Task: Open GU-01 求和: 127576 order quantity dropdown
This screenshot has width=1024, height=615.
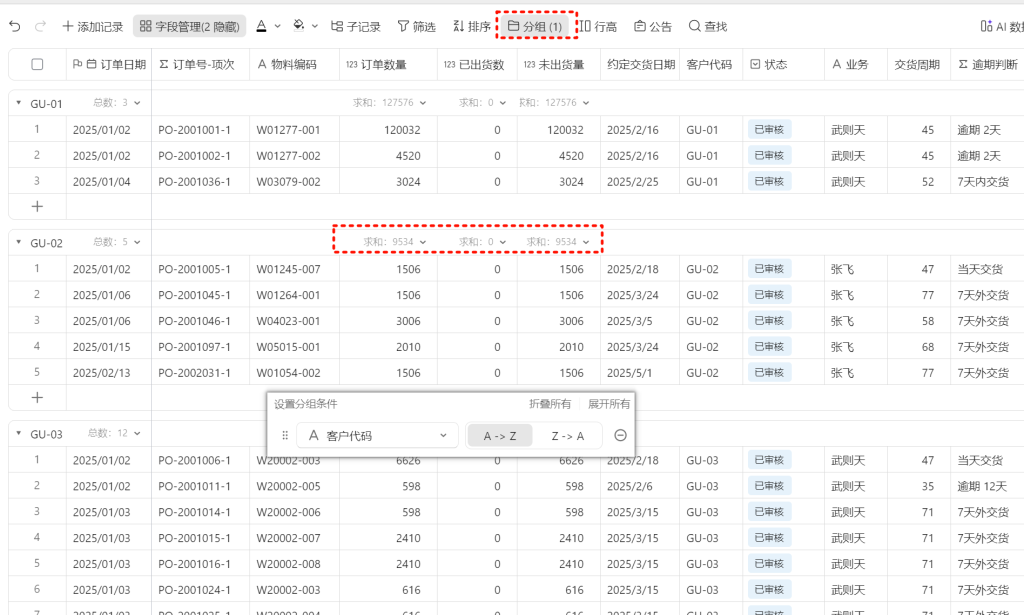Action: [389, 102]
